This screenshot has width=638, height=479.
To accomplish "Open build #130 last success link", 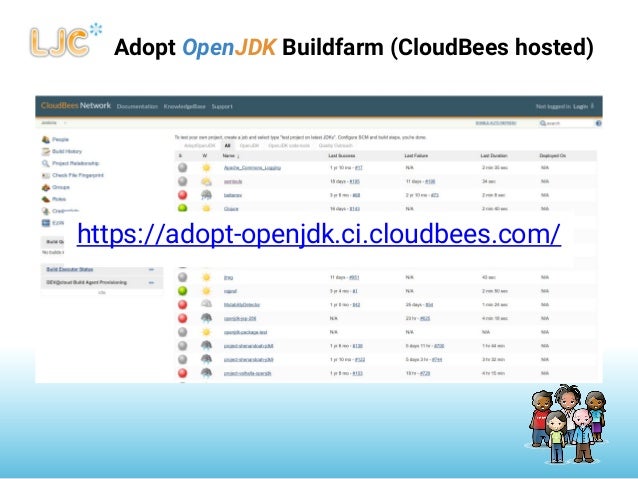I will (x=357, y=346).
